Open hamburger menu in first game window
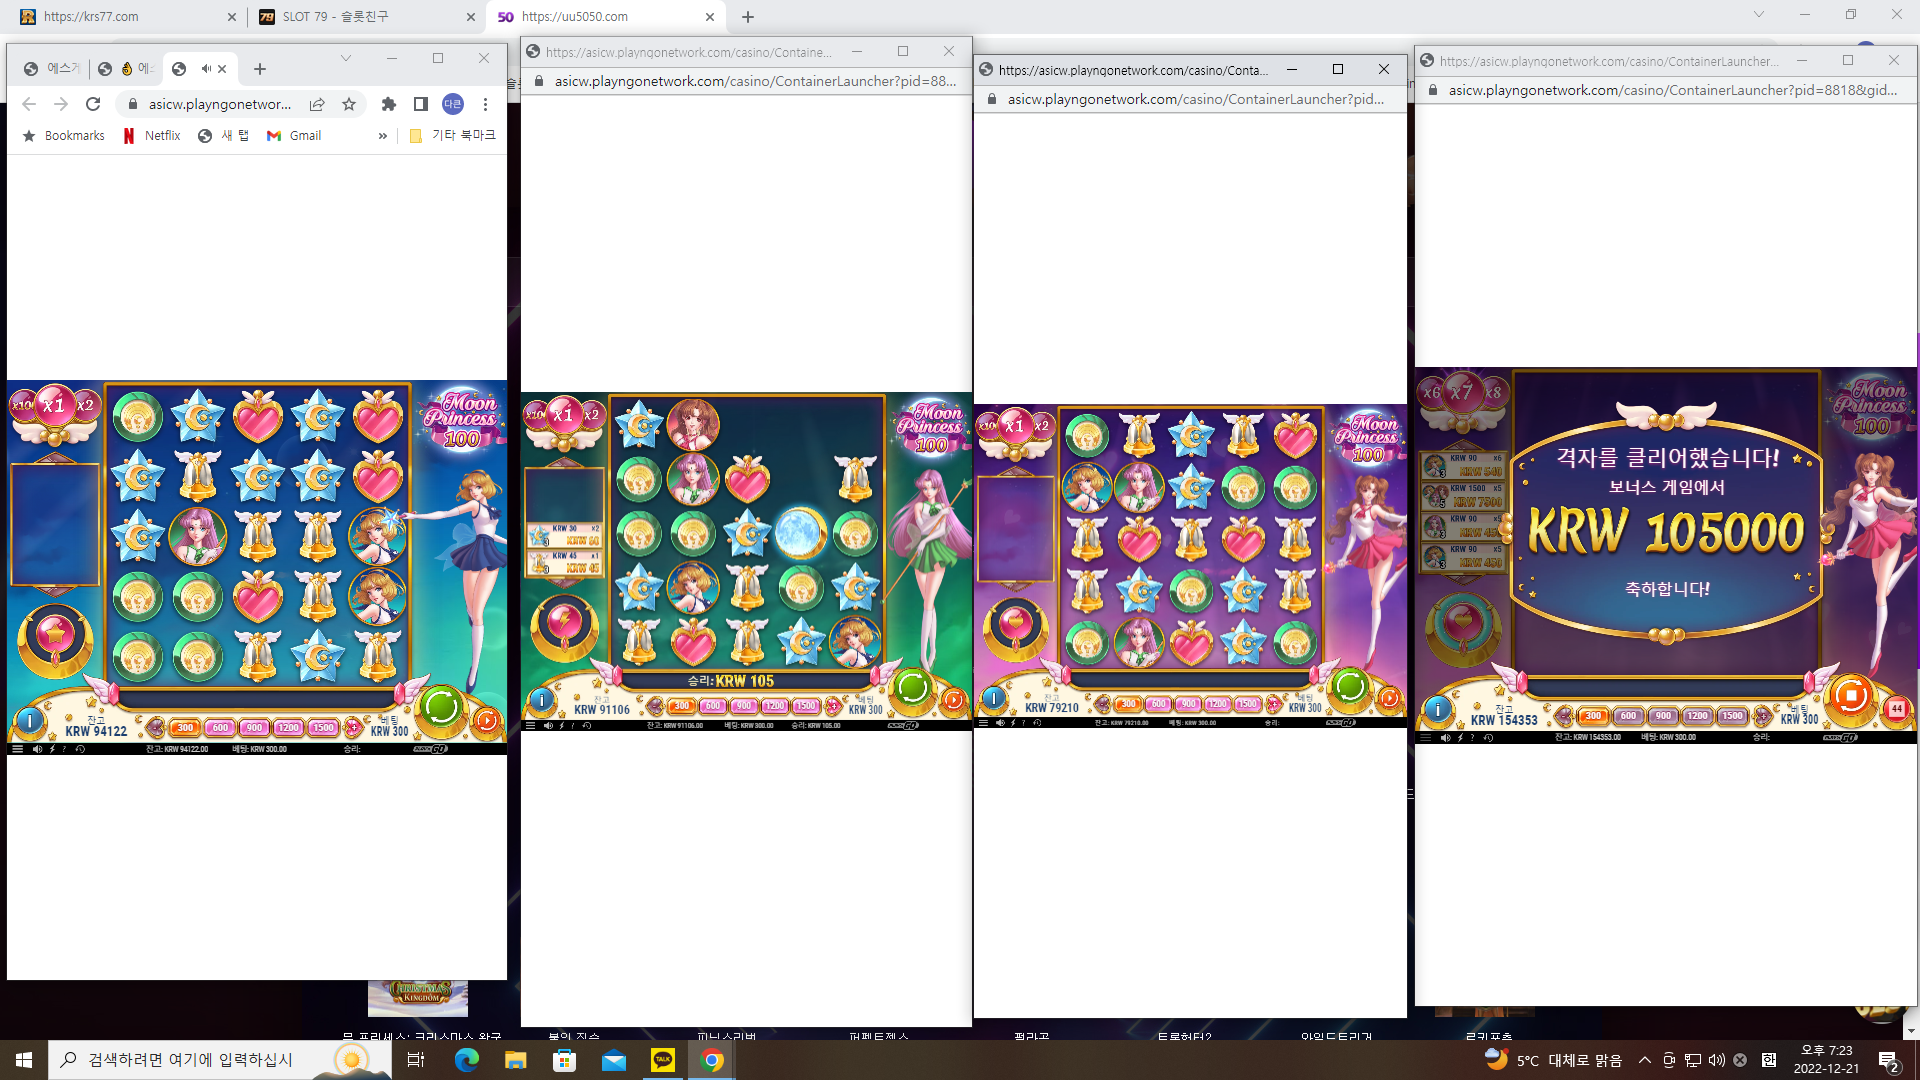 [17, 749]
